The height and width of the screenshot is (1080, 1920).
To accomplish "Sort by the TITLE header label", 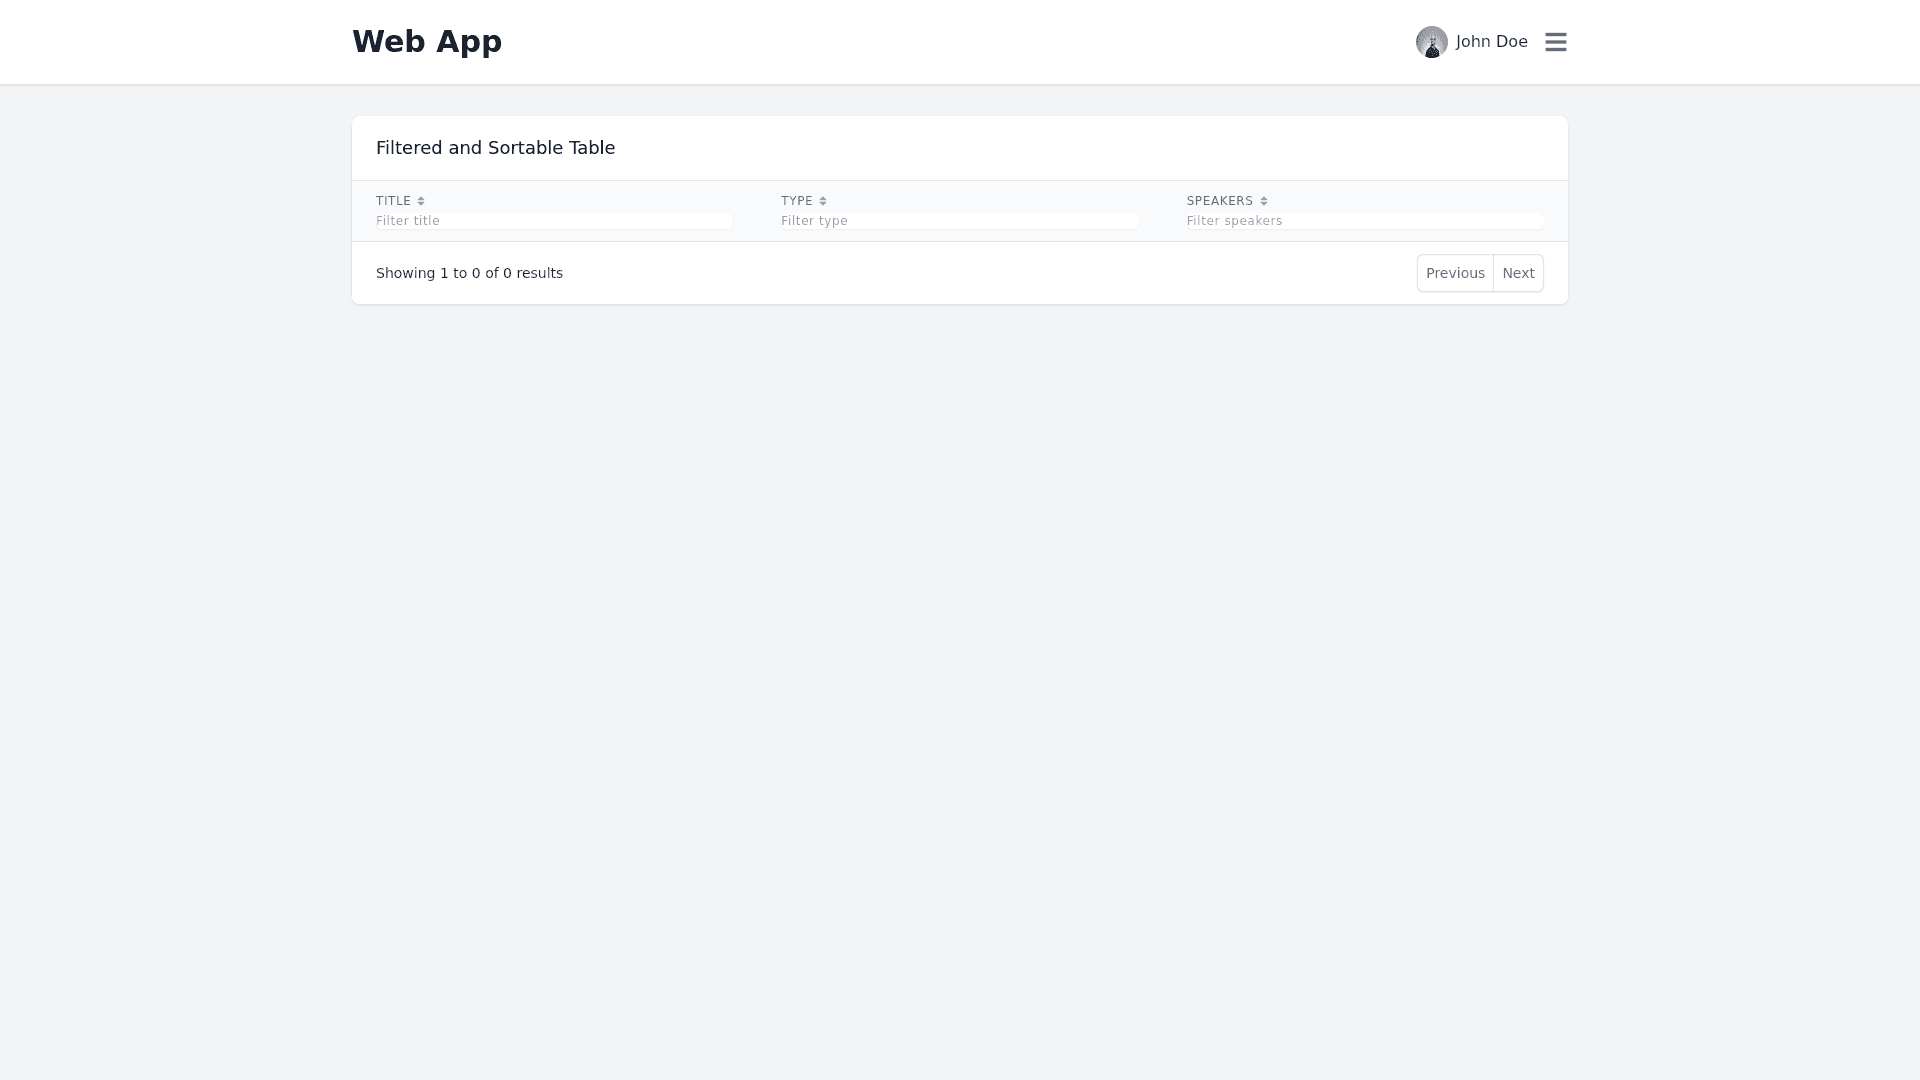I will pos(393,201).
